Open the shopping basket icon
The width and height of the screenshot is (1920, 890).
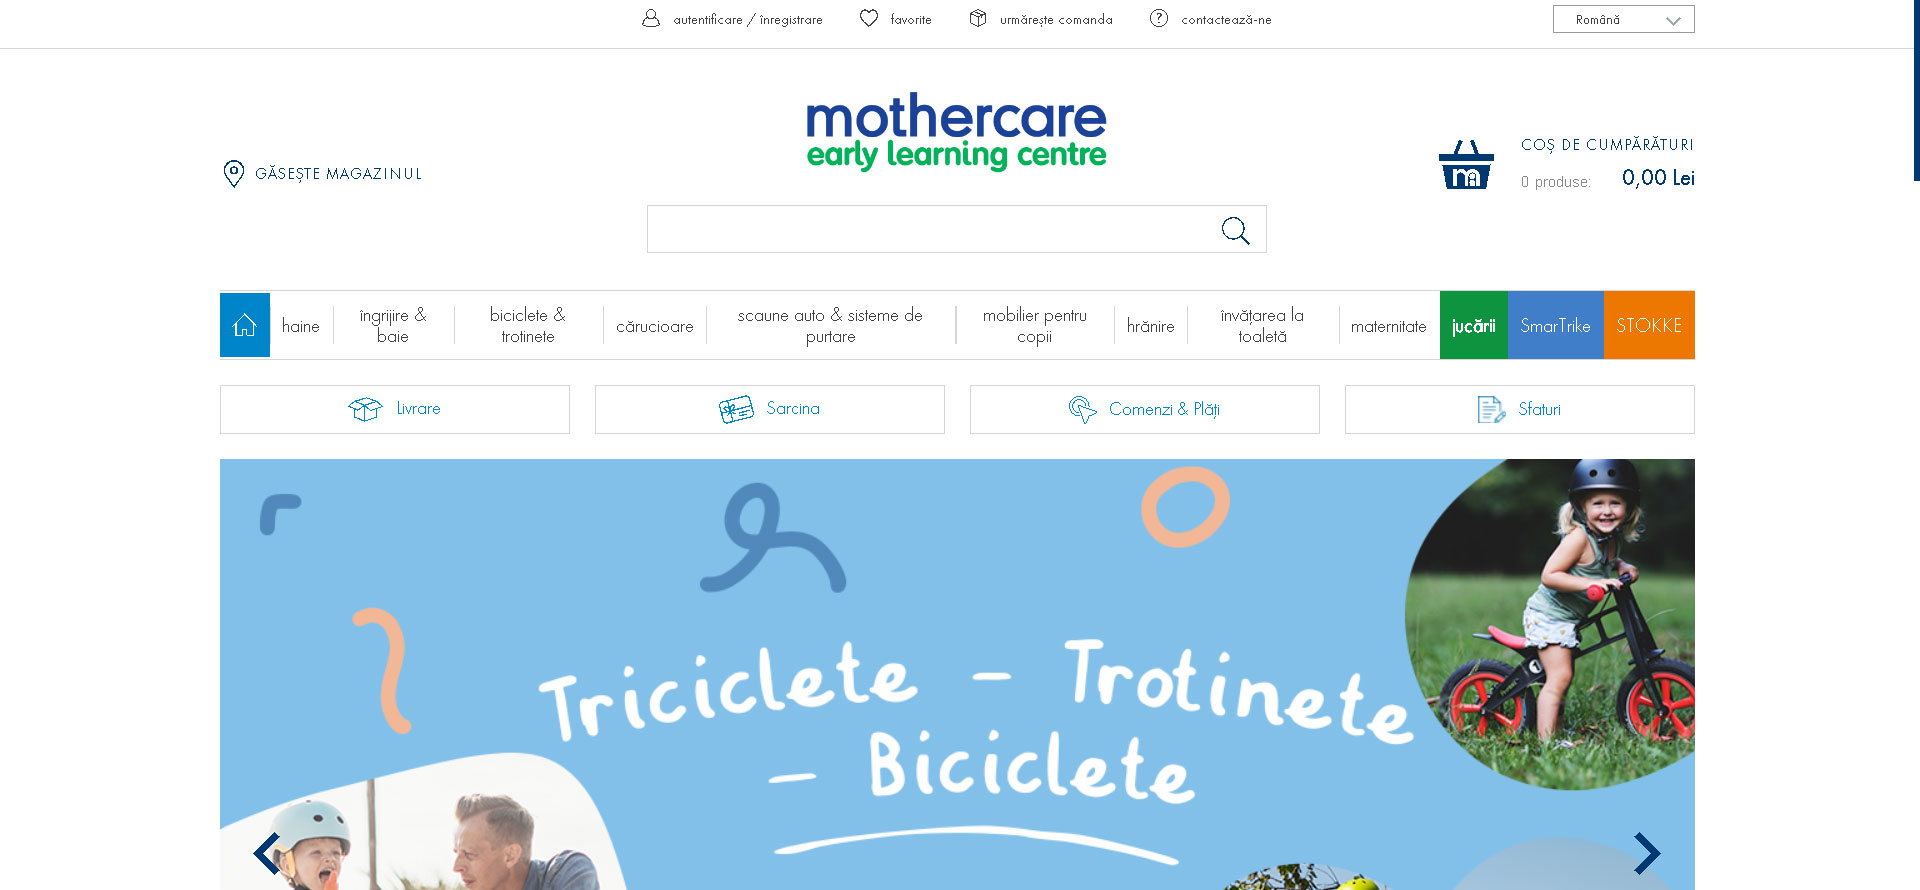(x=1466, y=165)
